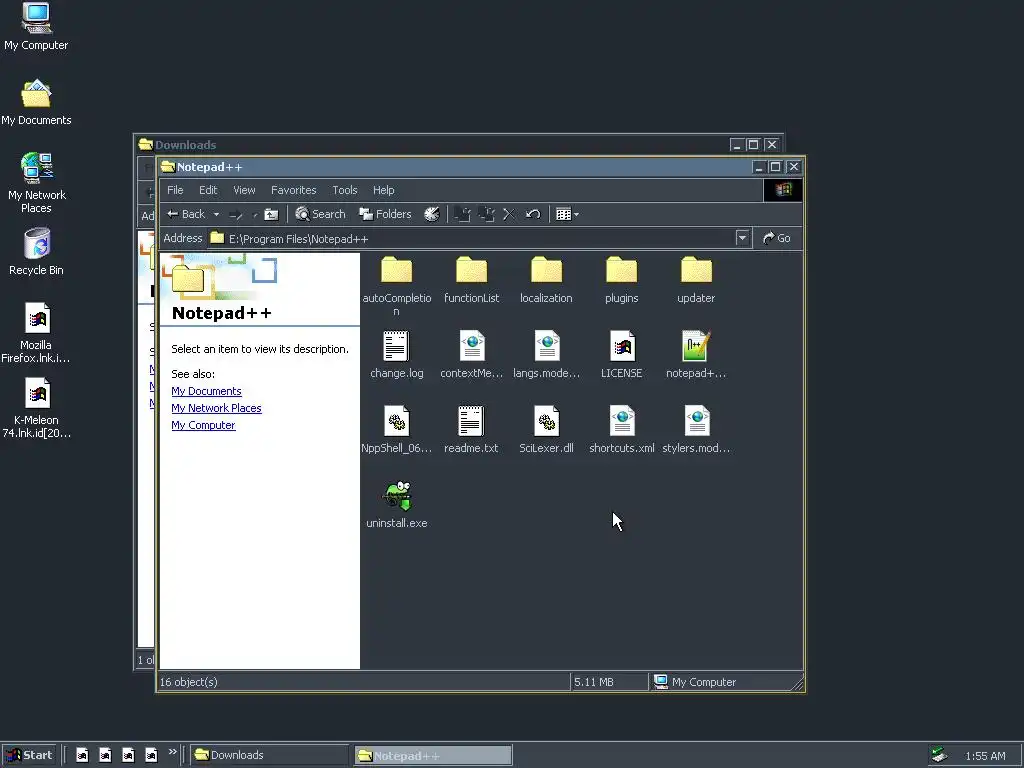Click the taskbar clock 1:55 AM
1024x768 pixels.
985,756
